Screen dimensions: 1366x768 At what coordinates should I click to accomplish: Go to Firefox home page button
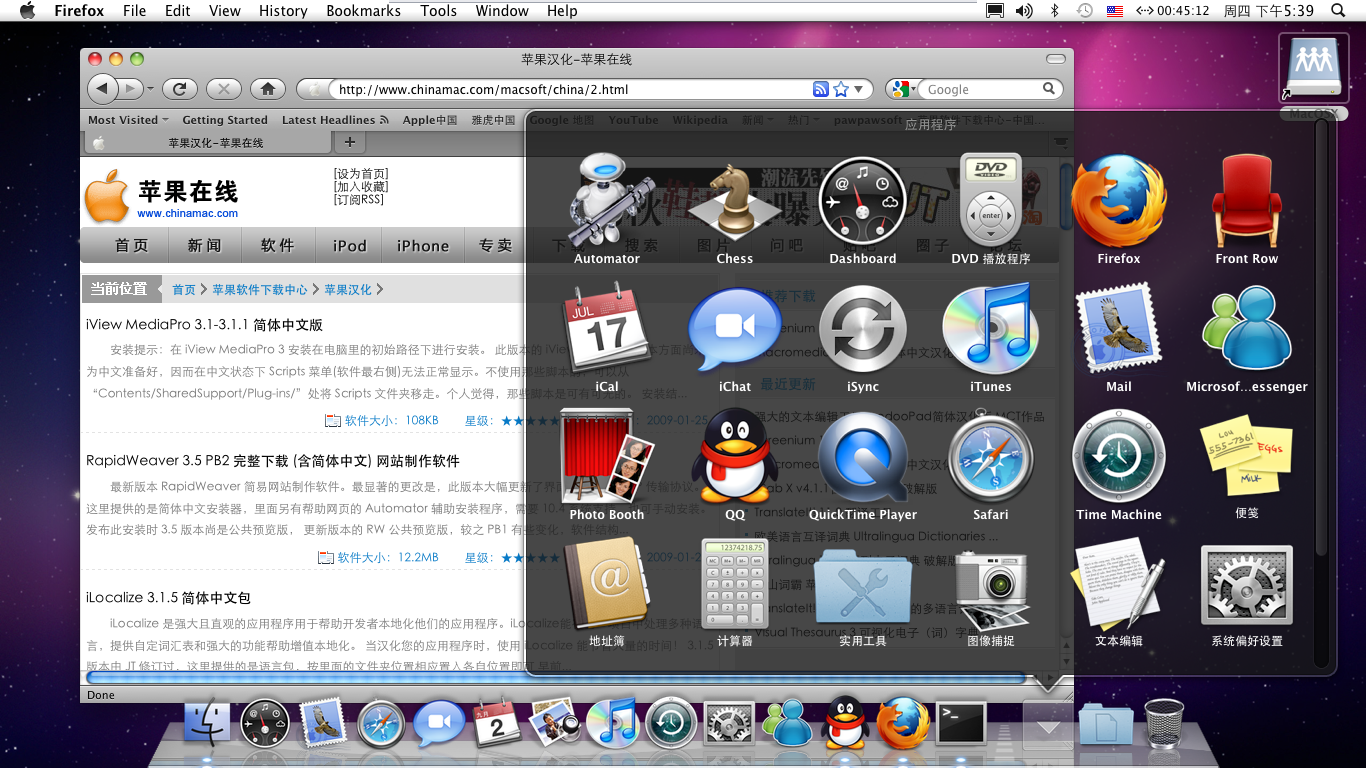click(268, 89)
